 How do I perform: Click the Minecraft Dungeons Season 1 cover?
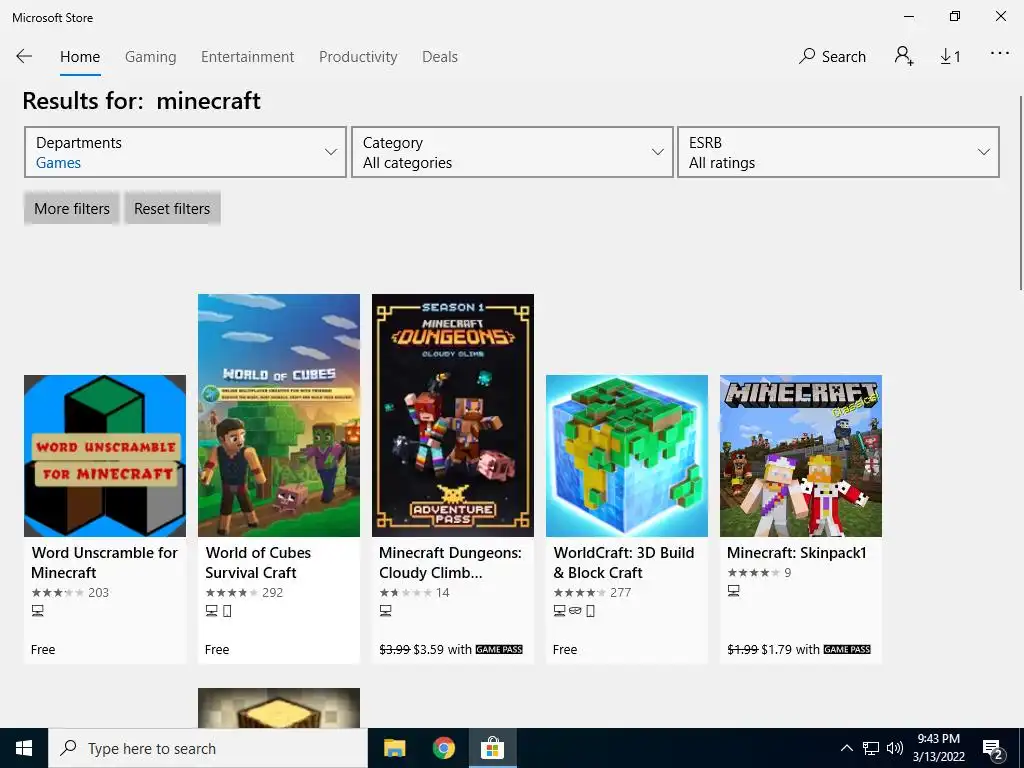pyautogui.click(x=453, y=415)
